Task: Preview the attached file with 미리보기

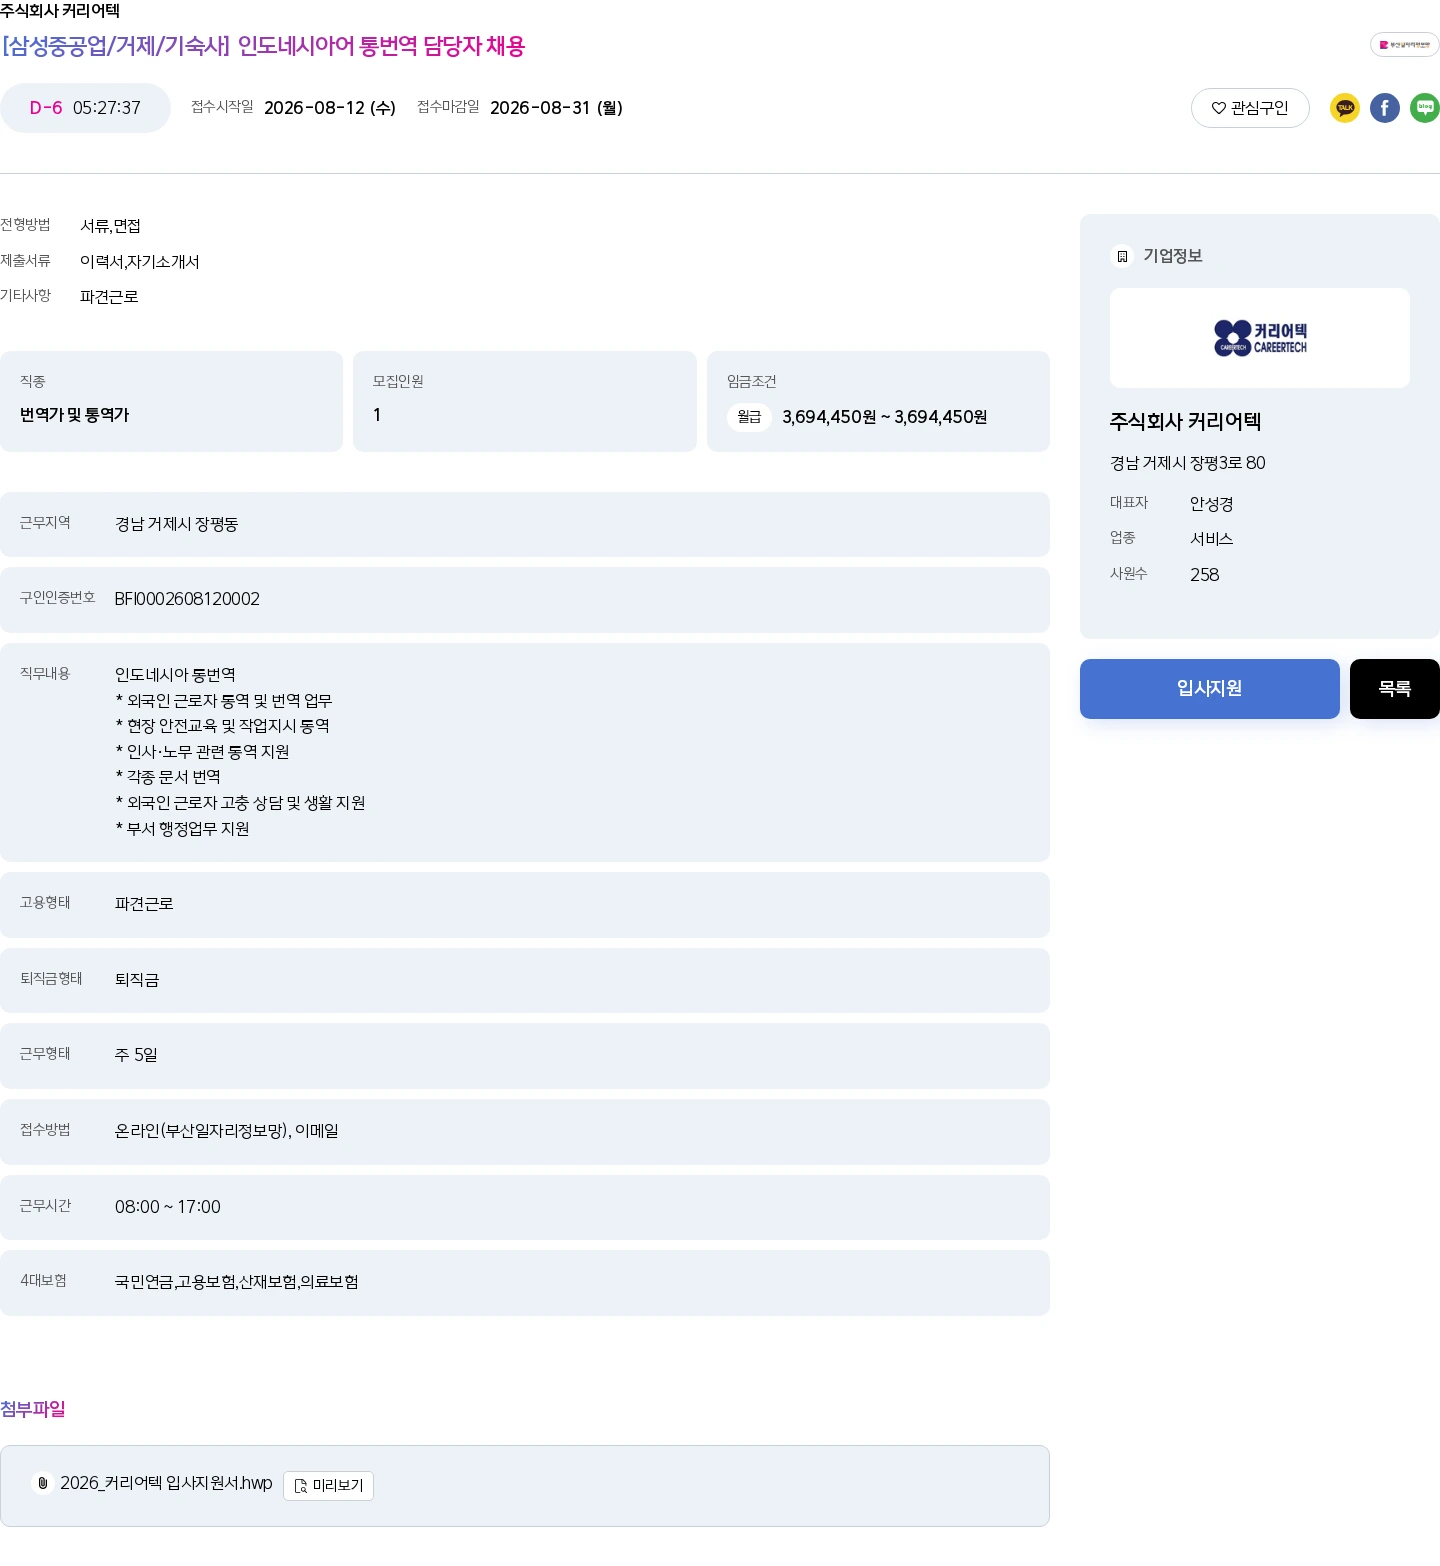Action: (x=328, y=1486)
